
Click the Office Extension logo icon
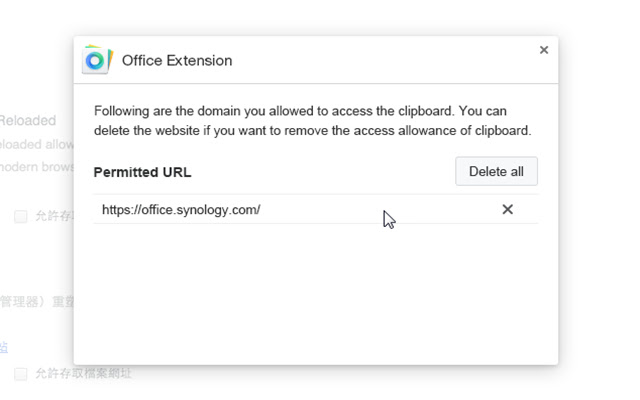point(95,60)
